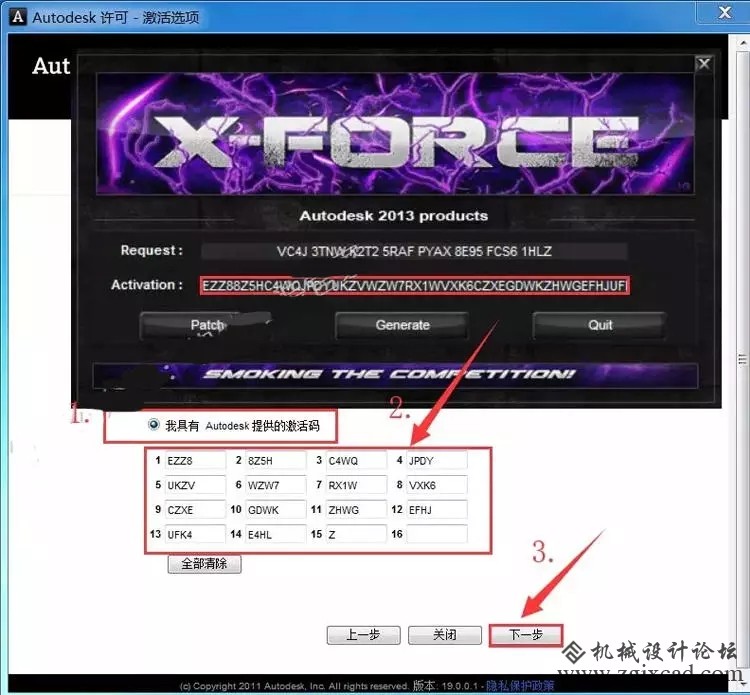Click the Generate button in X-Force
The image size is (750, 695).
(x=402, y=325)
